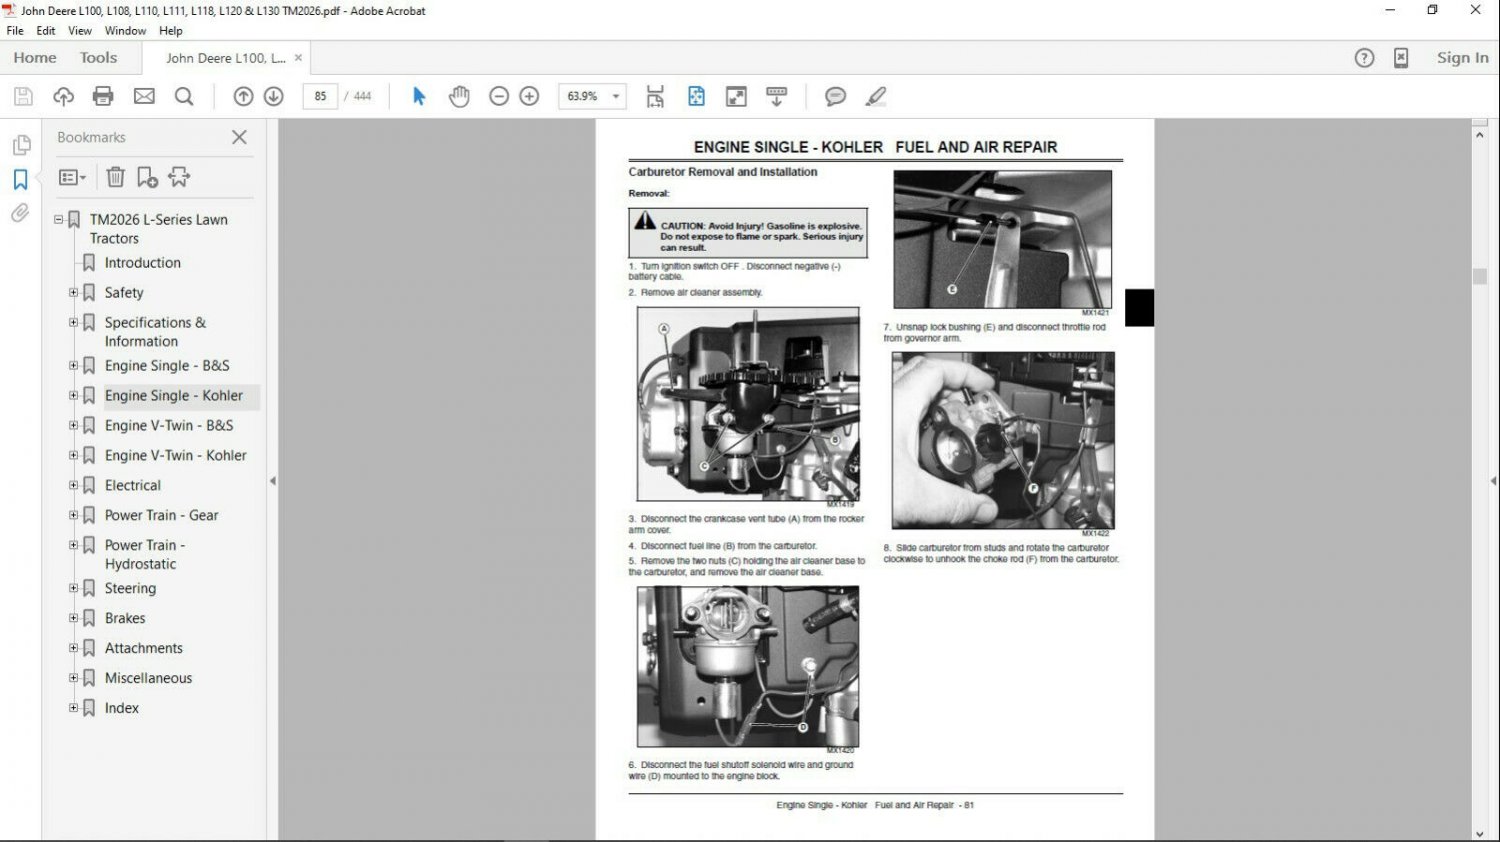1500x842 pixels.
Task: Click the Zoom in plus button
Action: (x=530, y=96)
